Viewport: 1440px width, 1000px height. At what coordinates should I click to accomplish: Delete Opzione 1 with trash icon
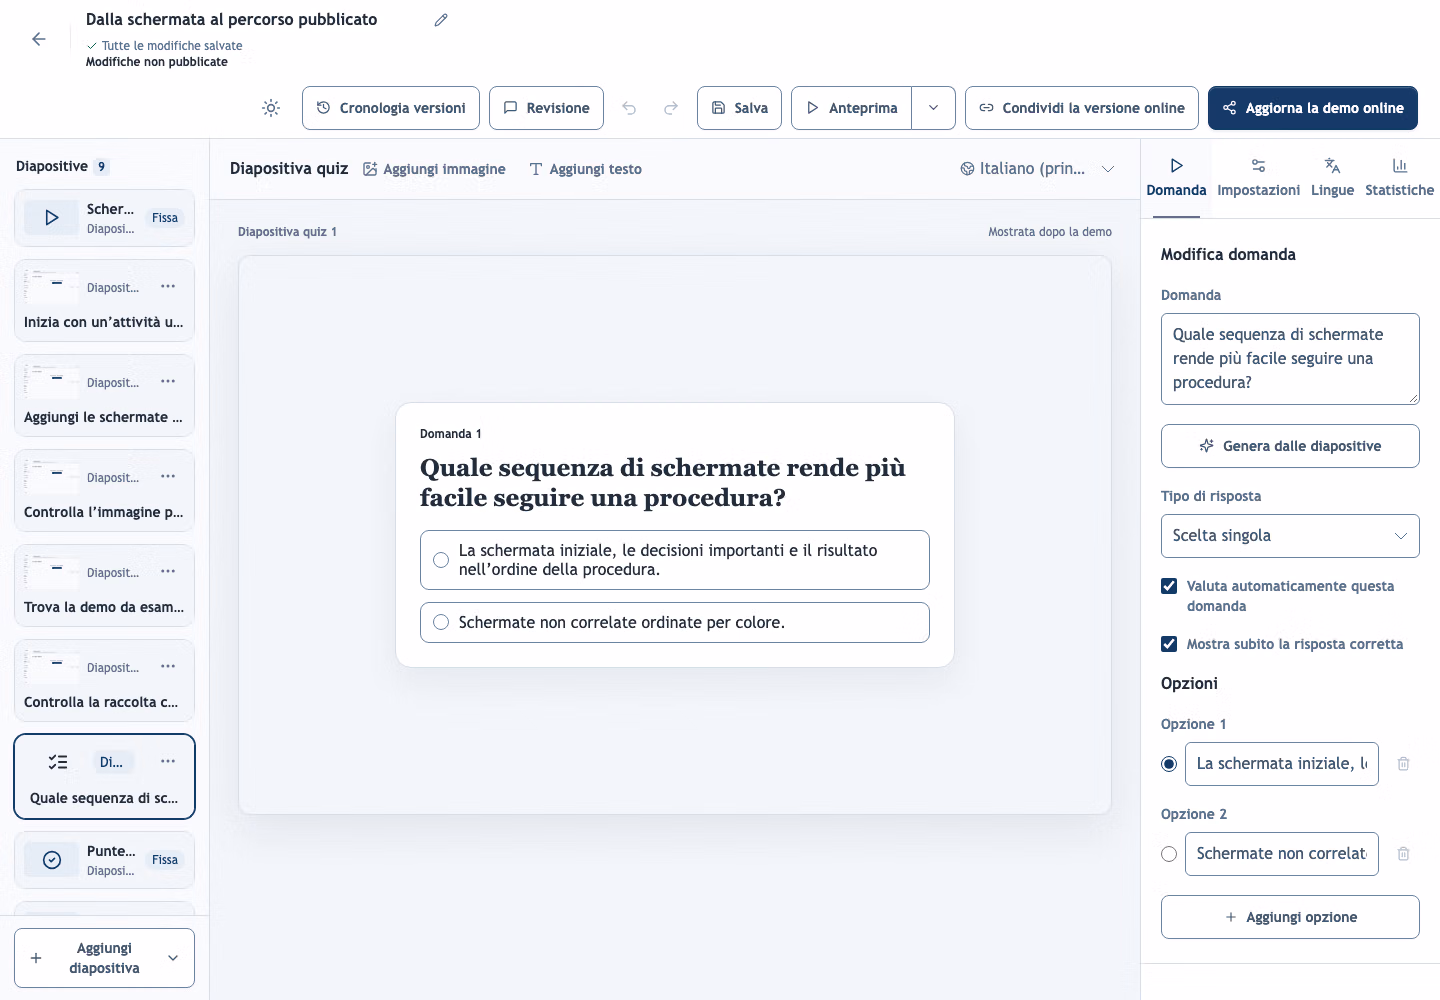pyautogui.click(x=1403, y=764)
